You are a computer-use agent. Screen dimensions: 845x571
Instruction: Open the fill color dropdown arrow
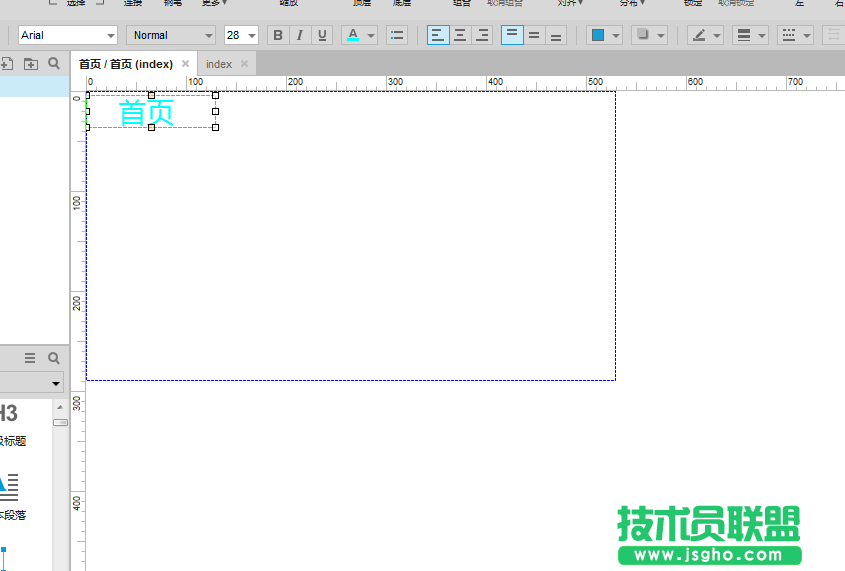pyautogui.click(x=615, y=36)
